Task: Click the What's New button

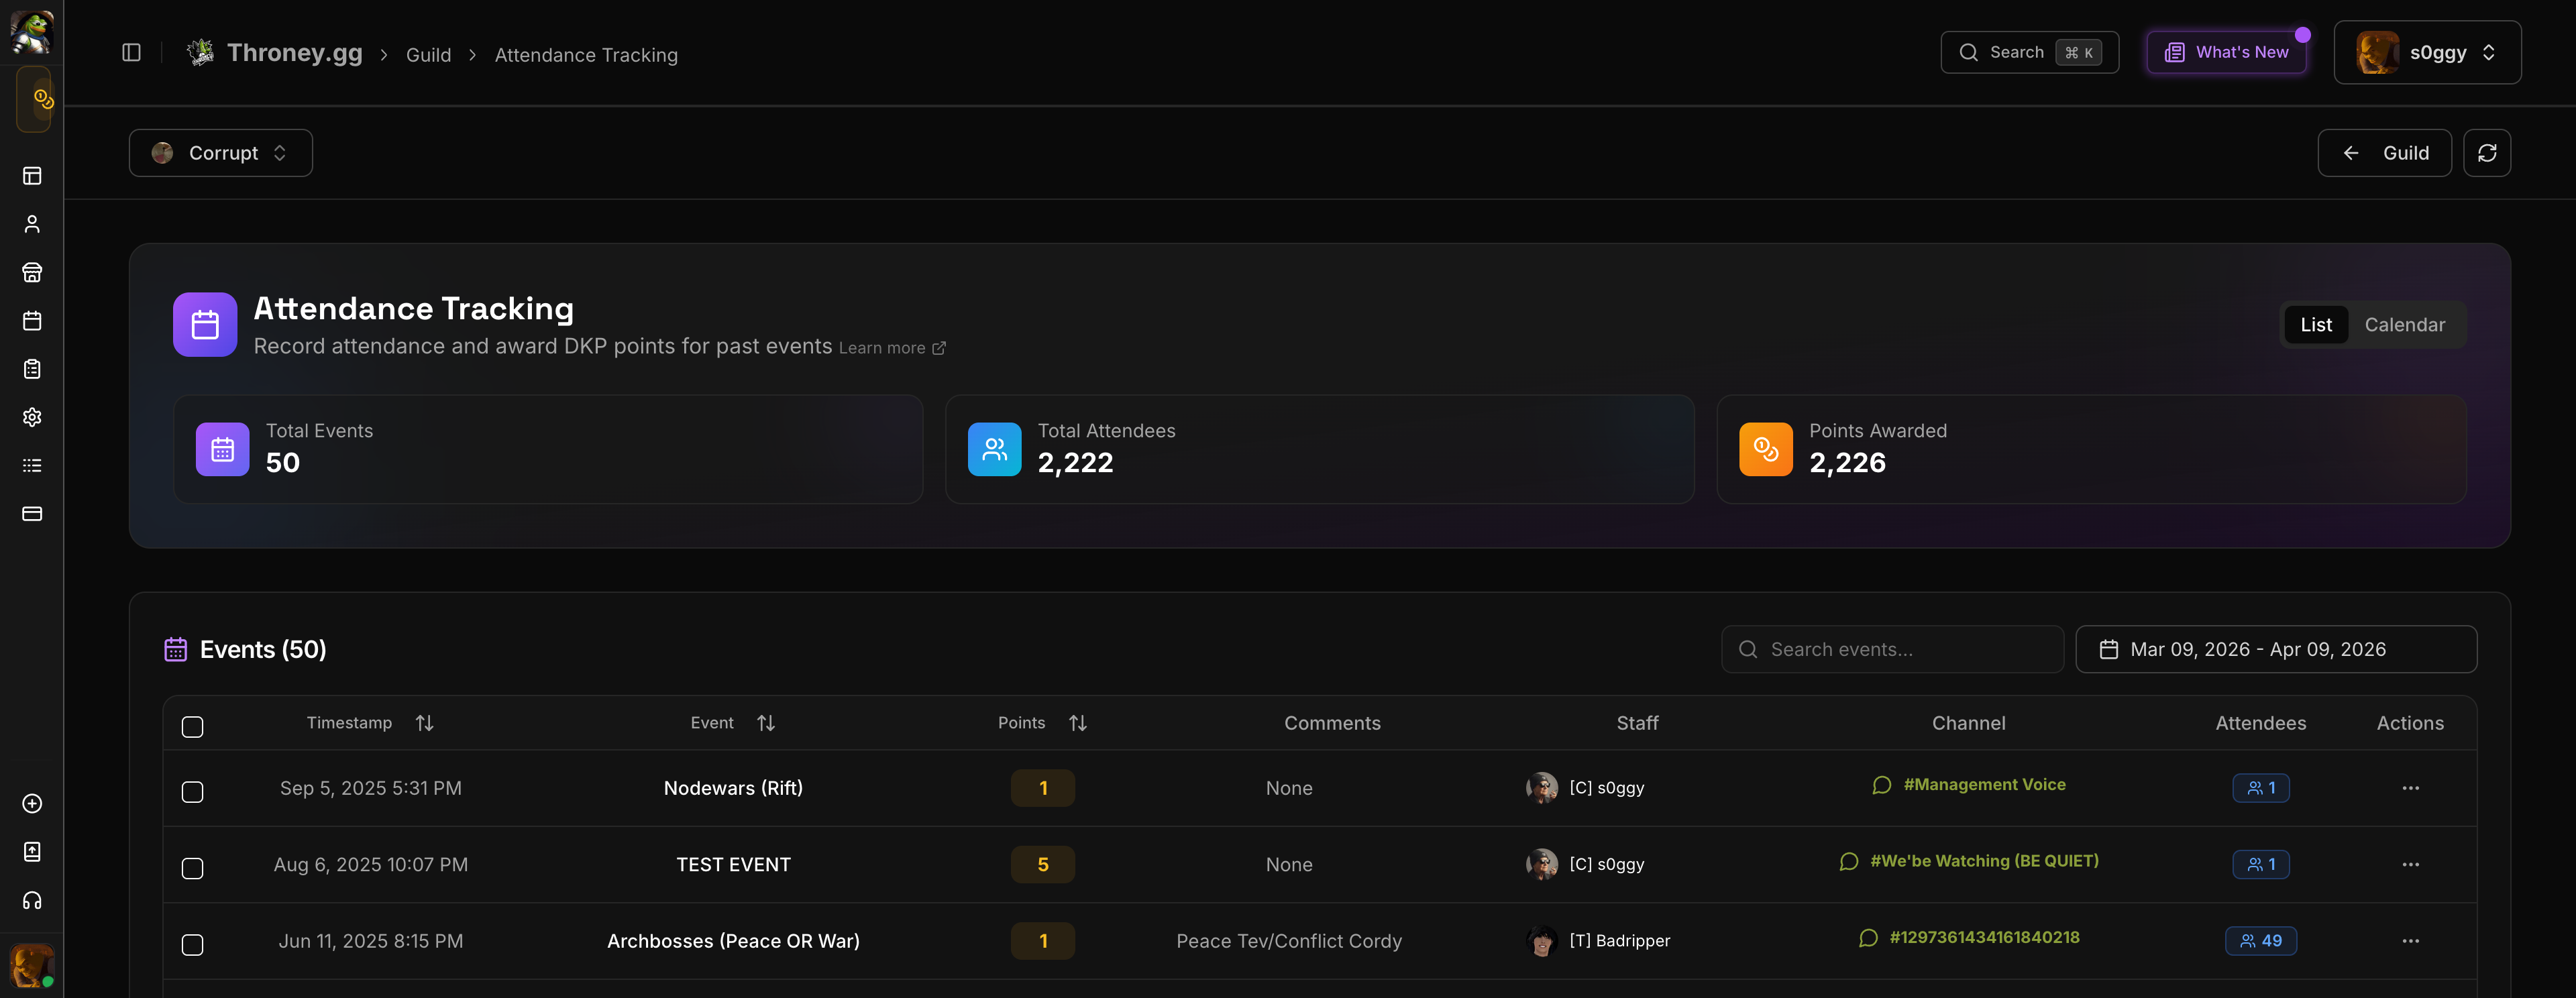Action: (2226, 53)
